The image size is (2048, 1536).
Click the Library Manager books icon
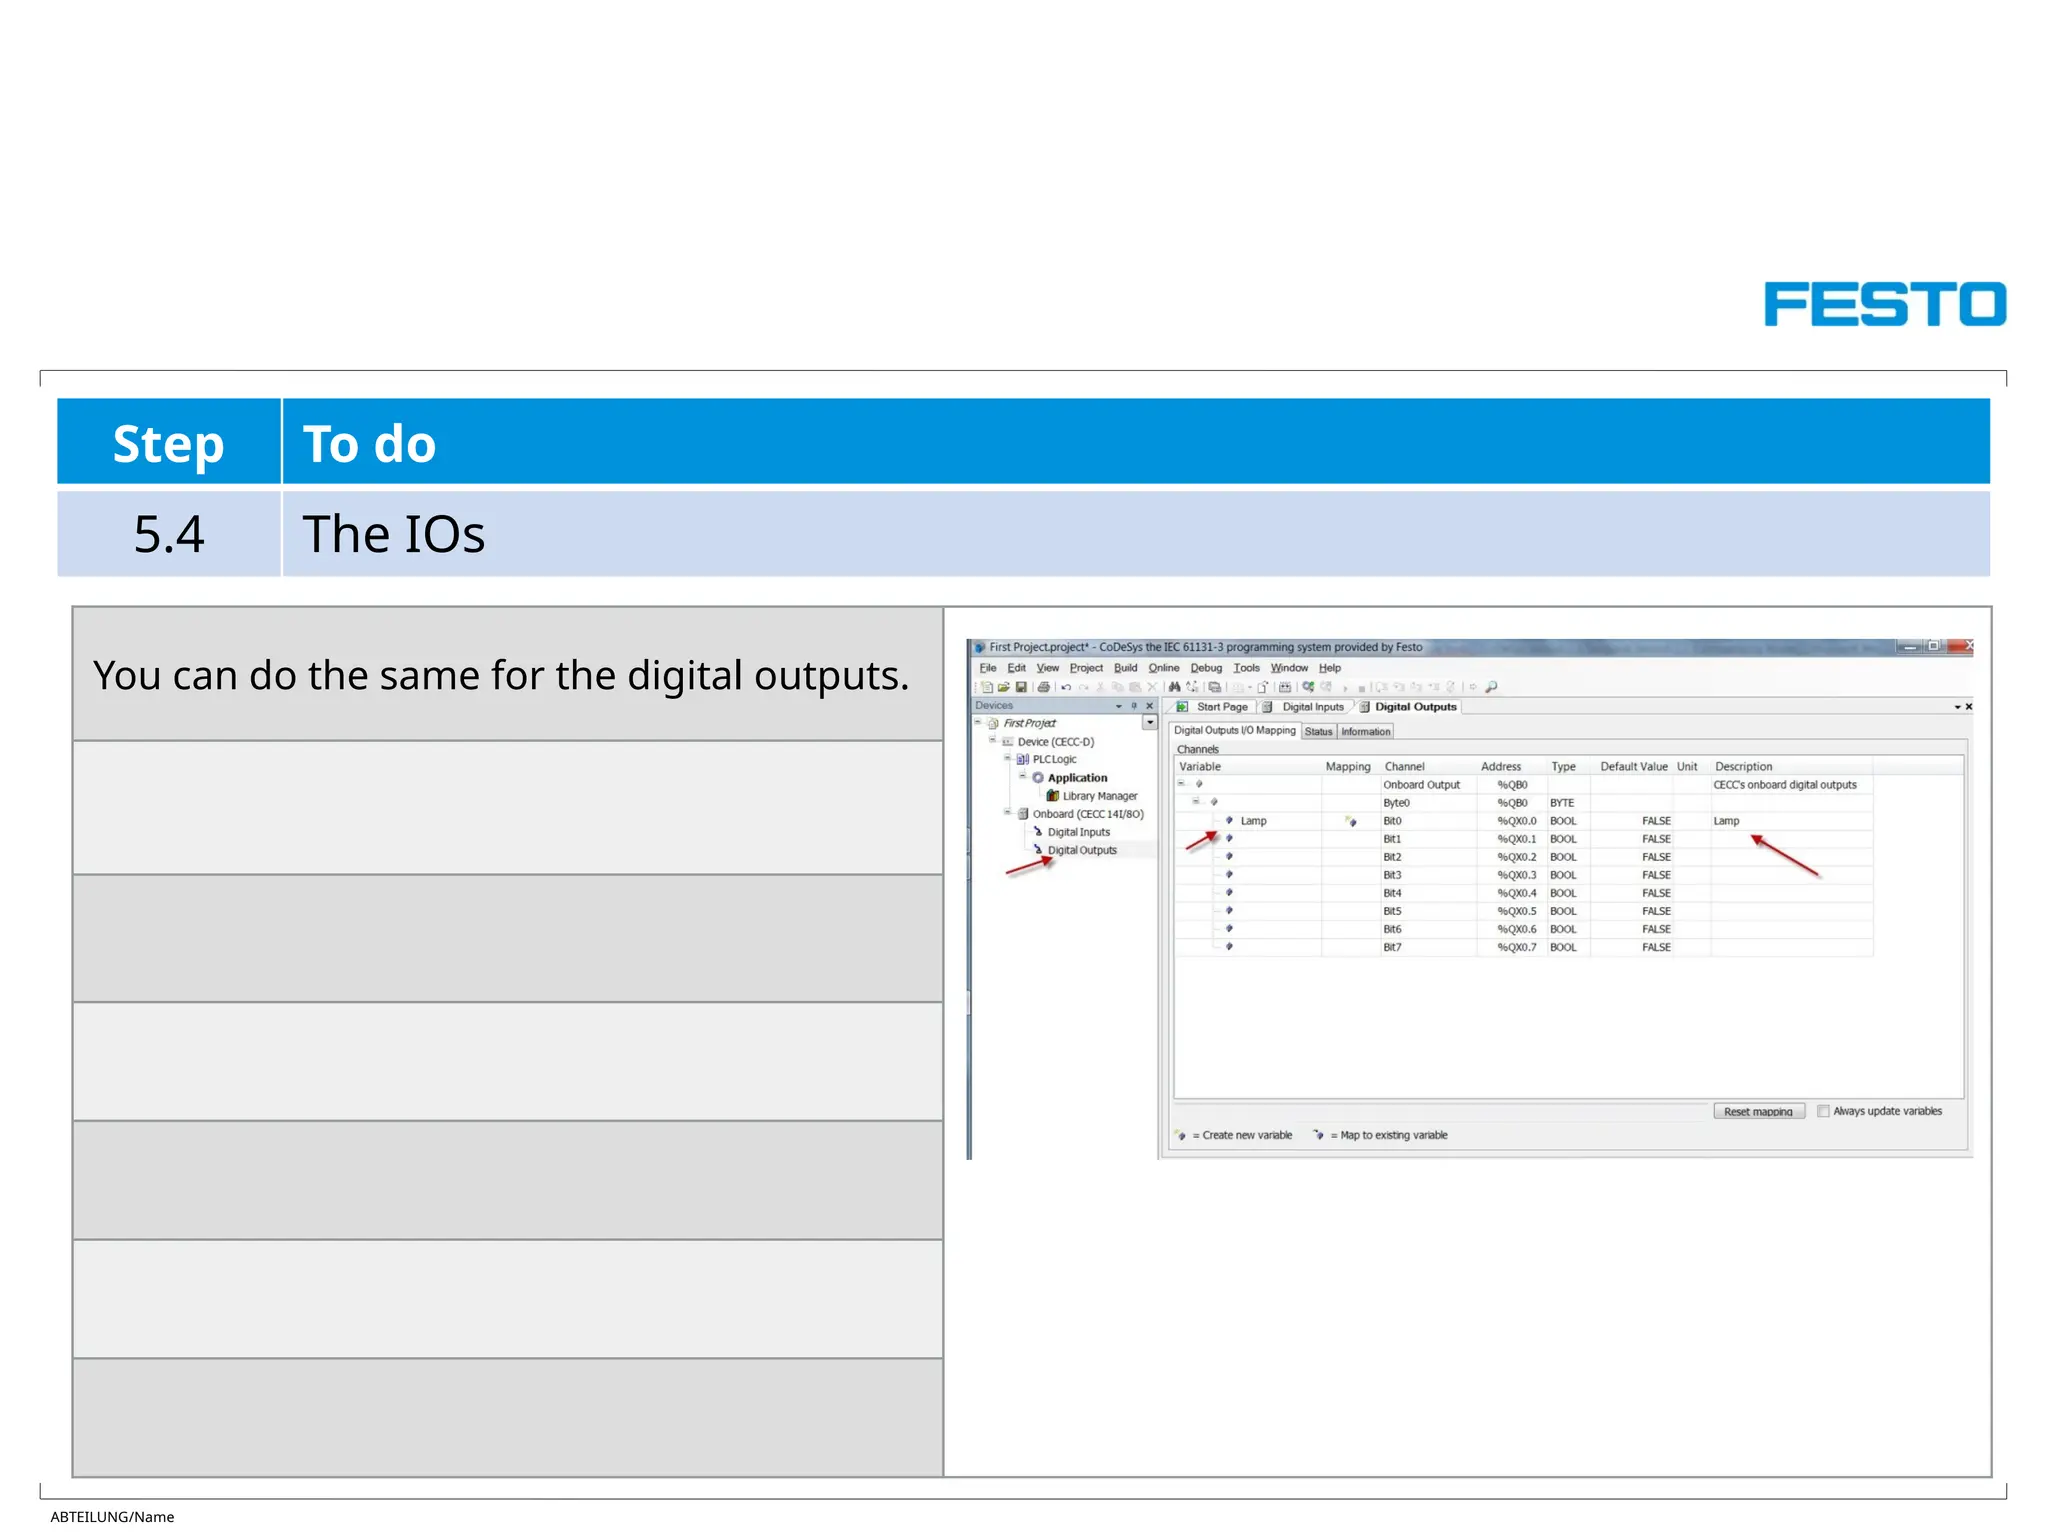[x=1053, y=796]
